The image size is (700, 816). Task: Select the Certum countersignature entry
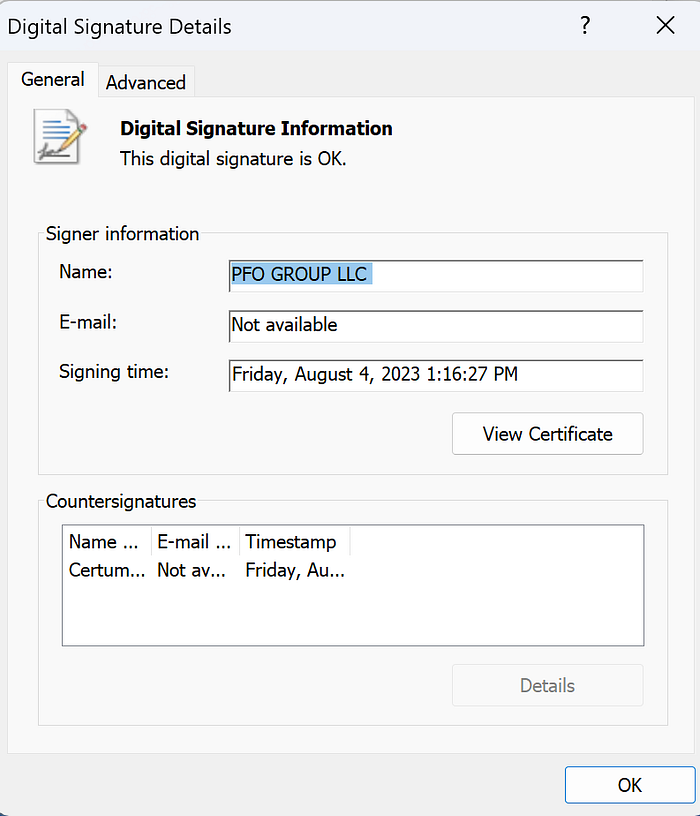(107, 571)
